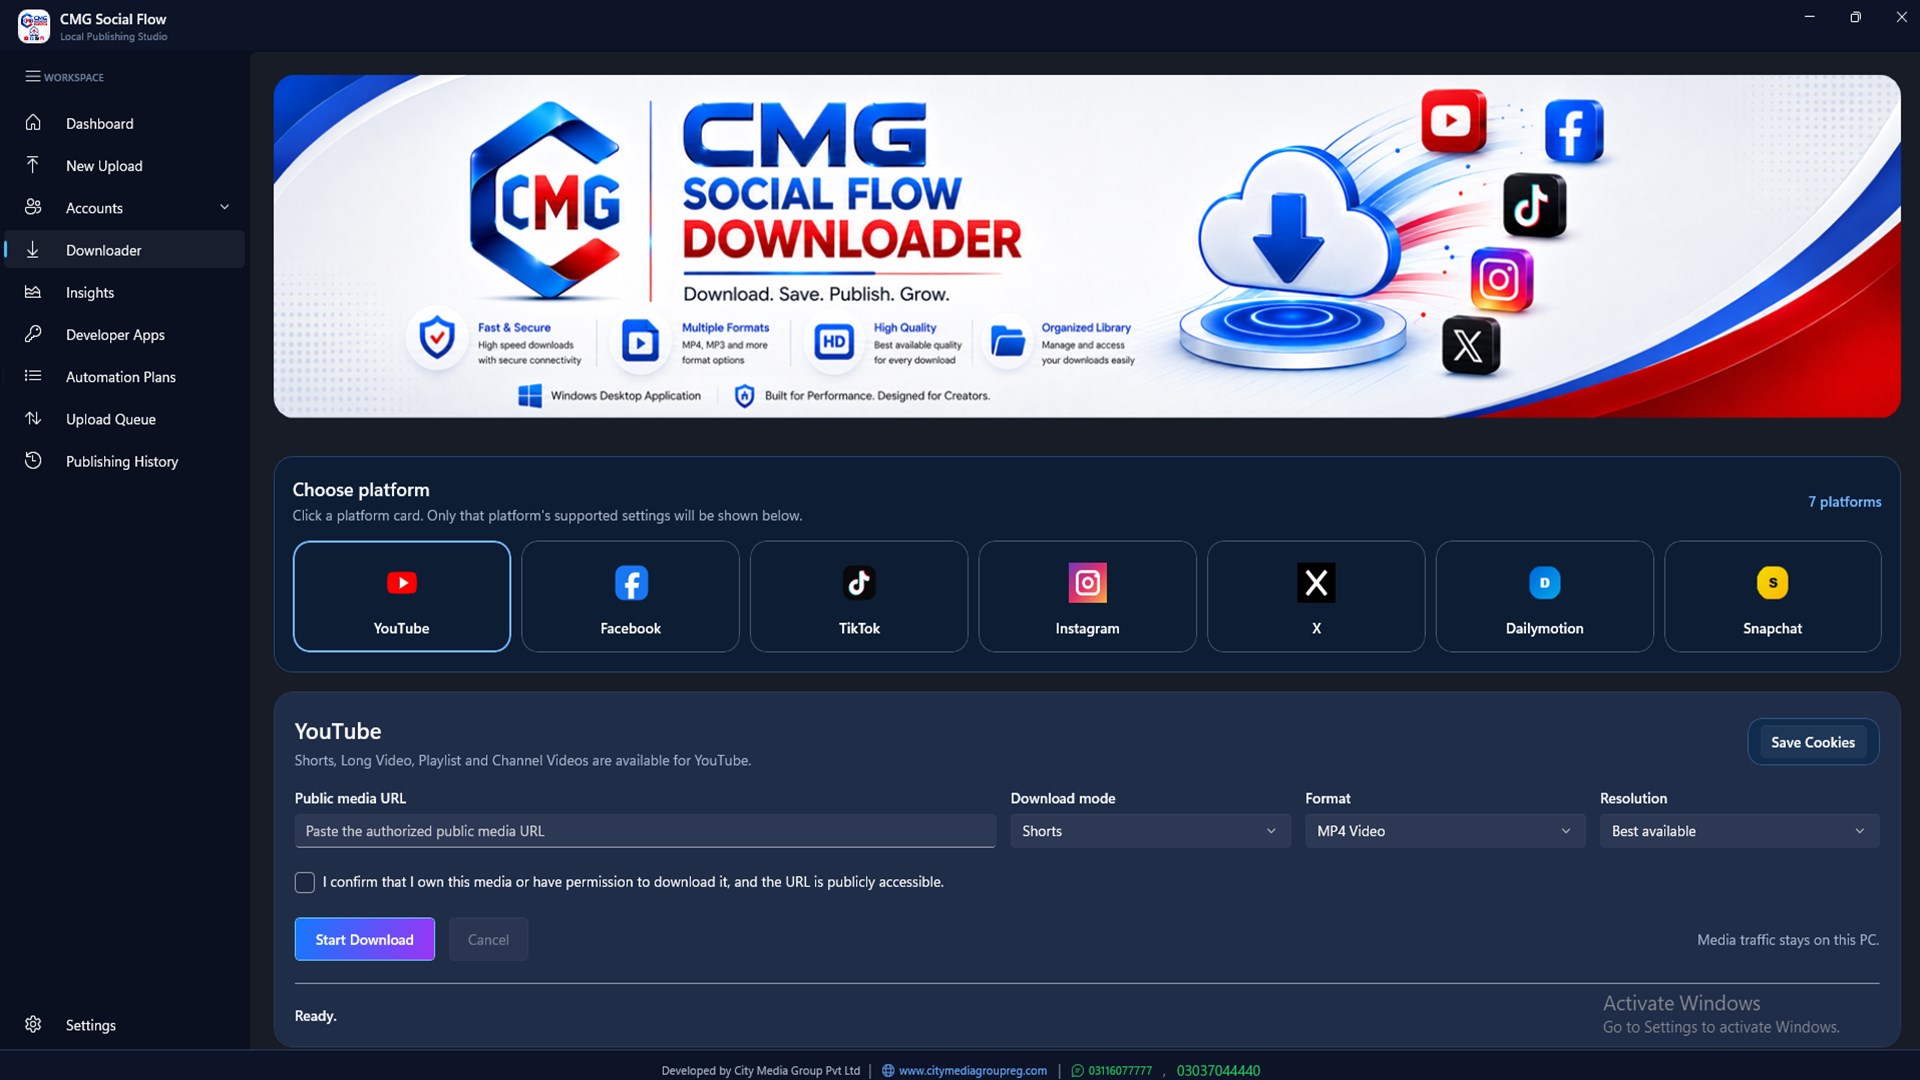Image resolution: width=1920 pixels, height=1080 pixels.
Task: Open the Resolution dropdown showing Best available
Action: coord(1739,831)
